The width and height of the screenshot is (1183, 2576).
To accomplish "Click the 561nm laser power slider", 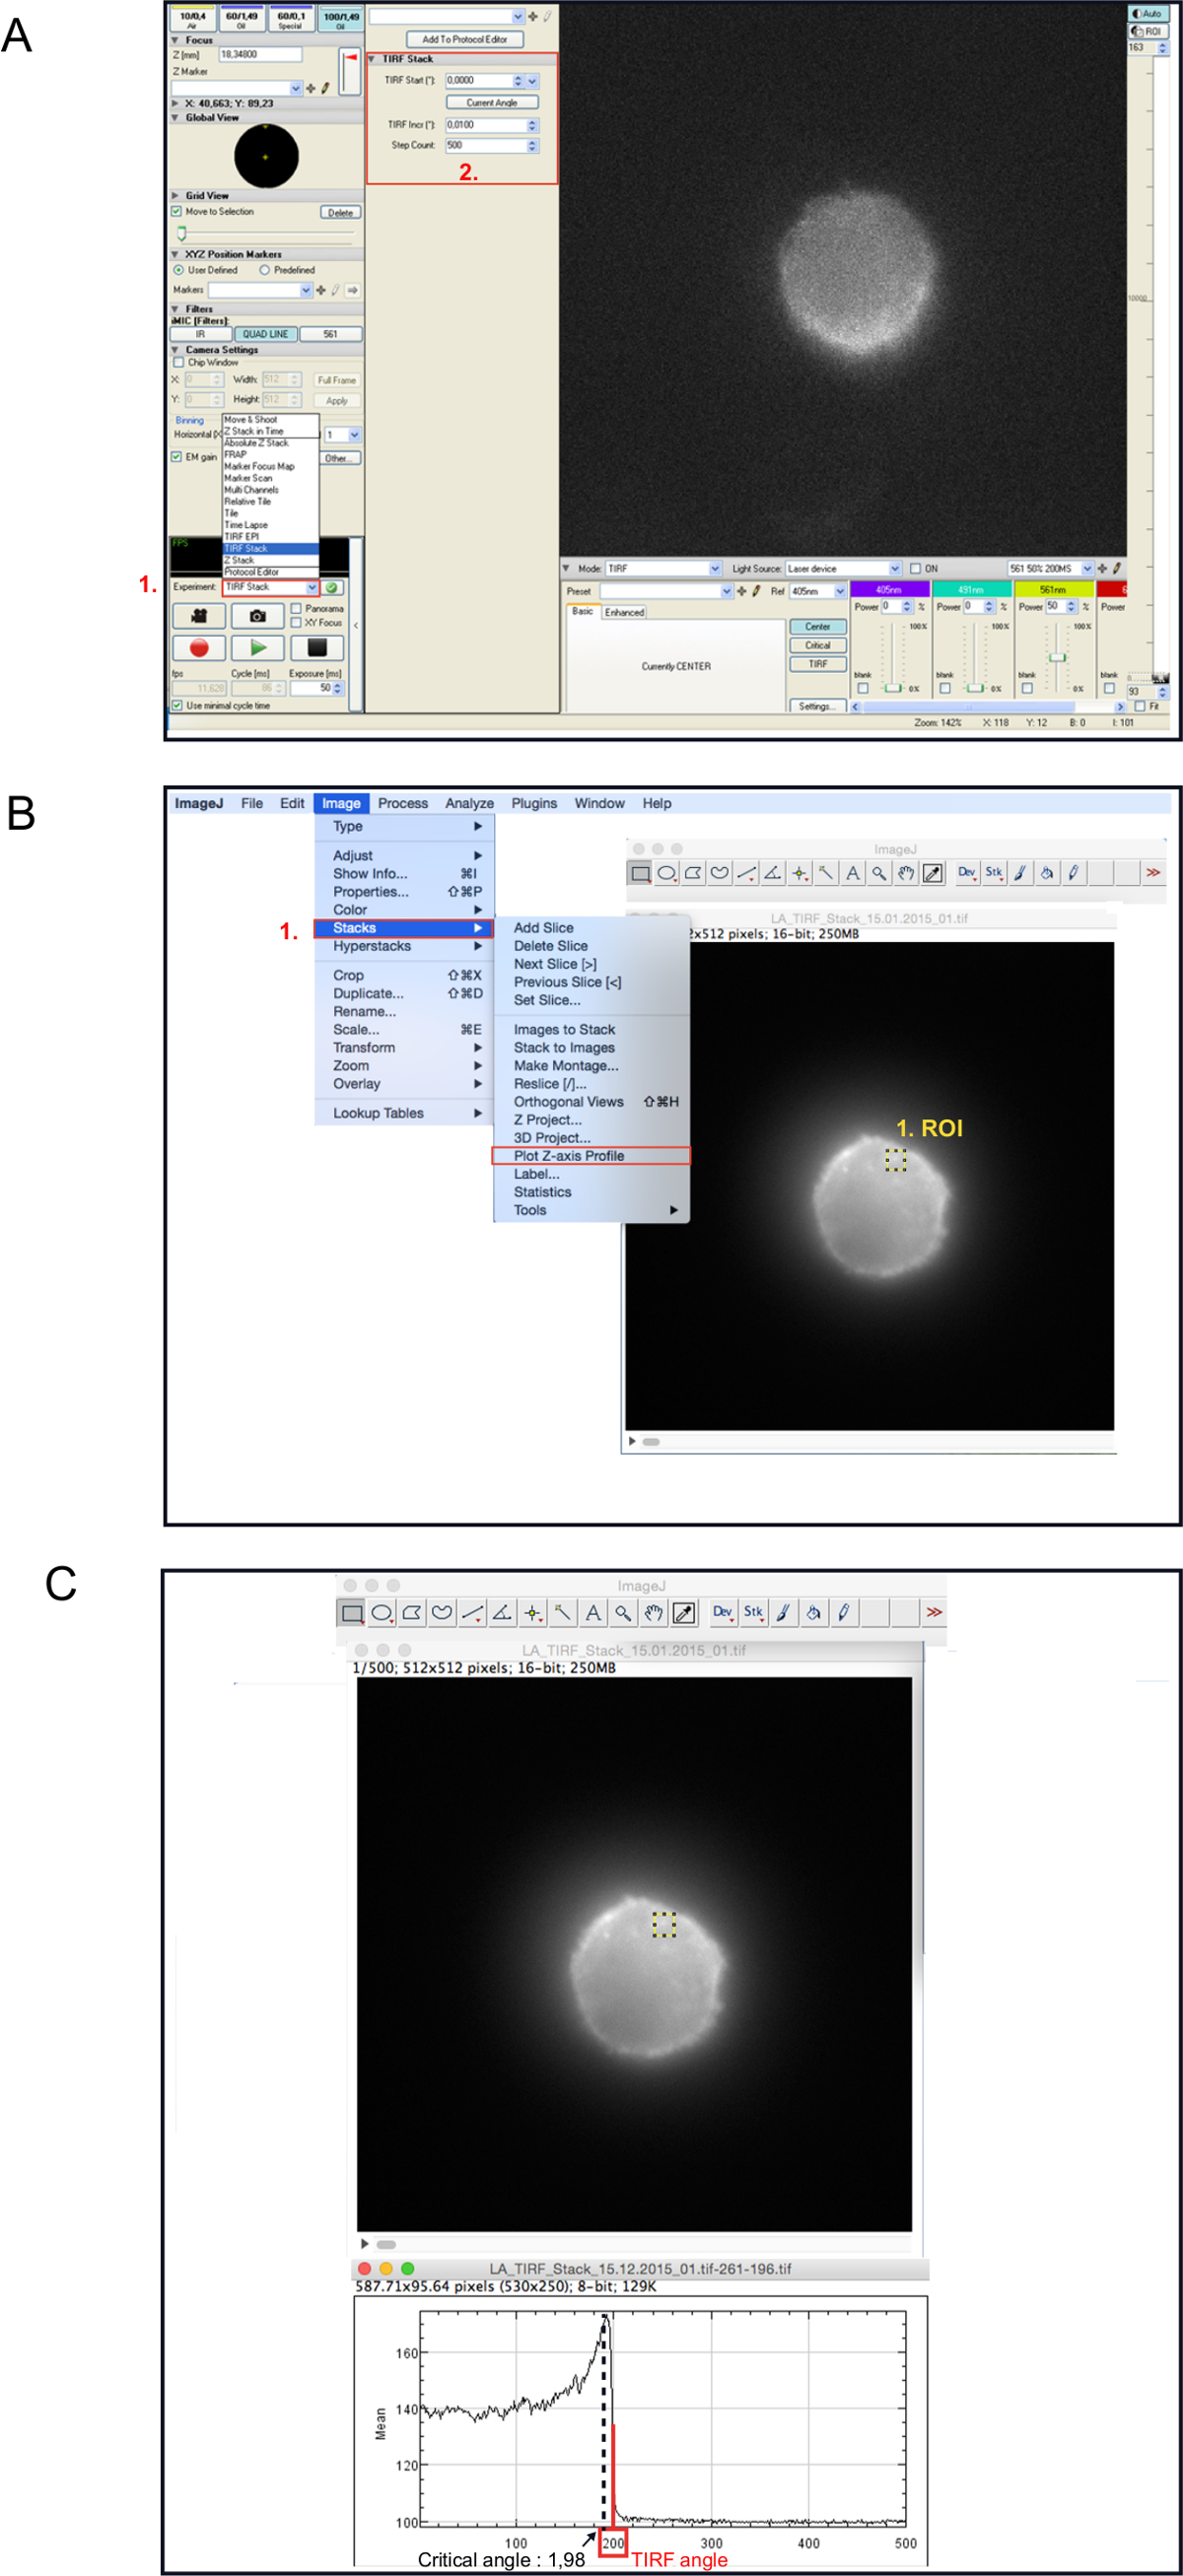I will click(x=1057, y=657).
